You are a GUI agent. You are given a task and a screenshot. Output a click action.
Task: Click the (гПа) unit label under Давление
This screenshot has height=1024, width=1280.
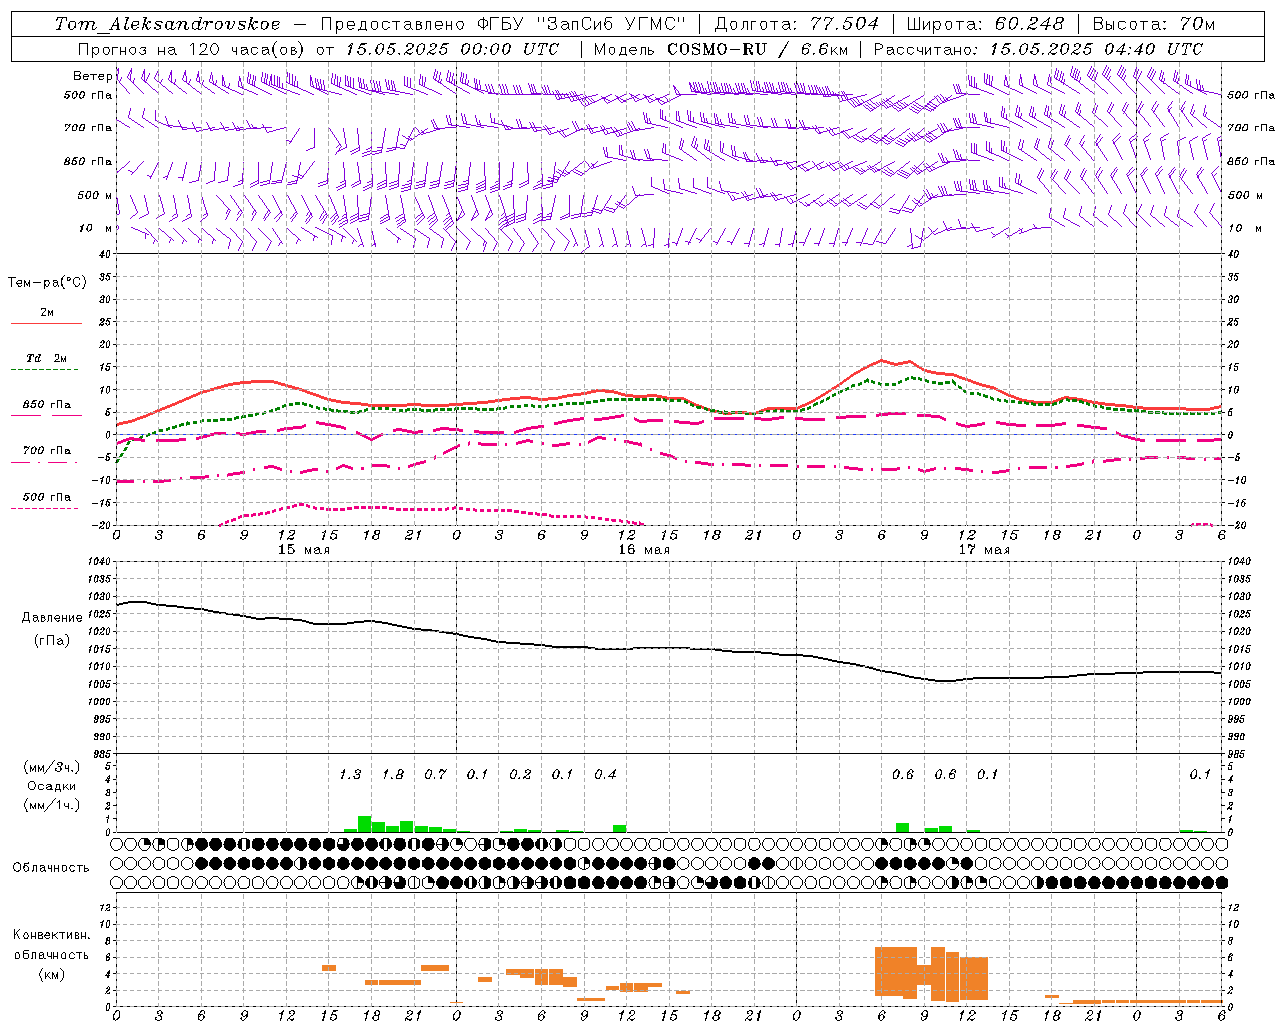pos(52,641)
